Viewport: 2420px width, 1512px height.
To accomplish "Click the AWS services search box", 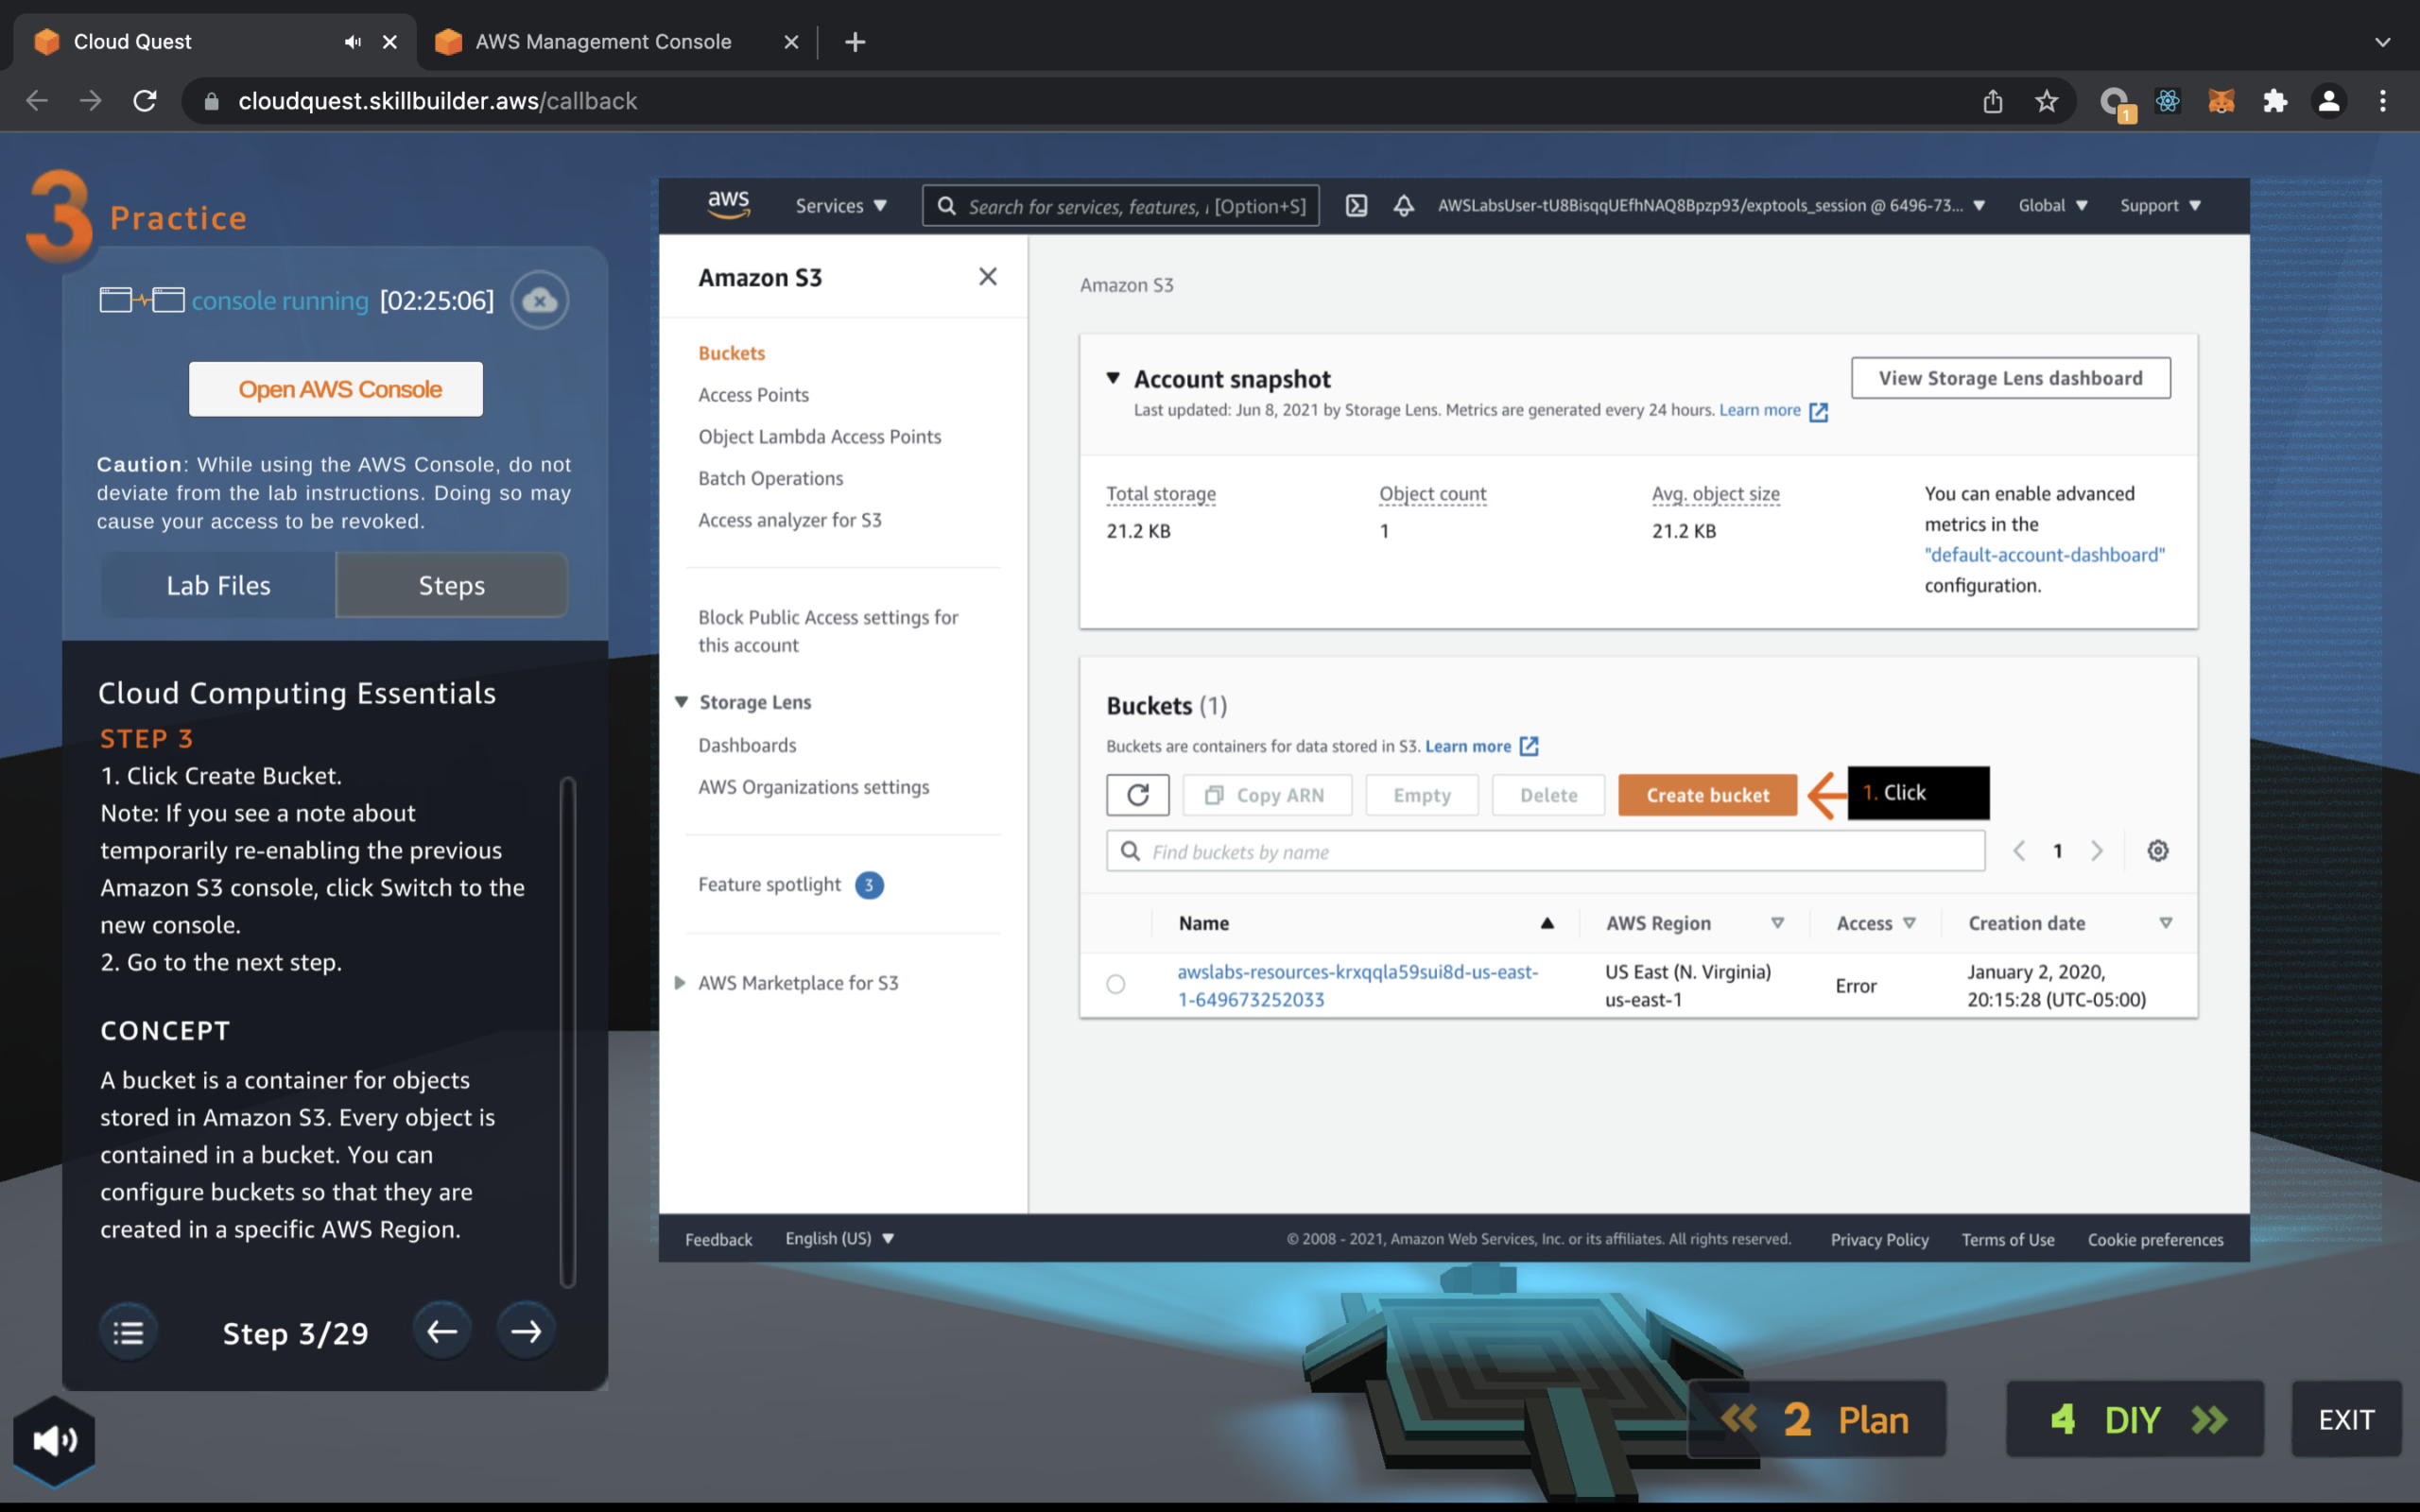I will point(1120,206).
